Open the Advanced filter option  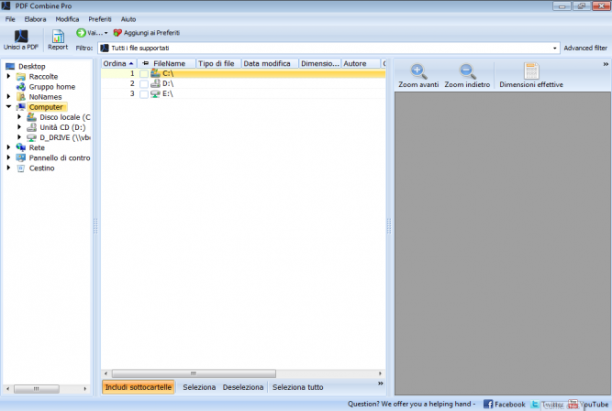(x=585, y=48)
